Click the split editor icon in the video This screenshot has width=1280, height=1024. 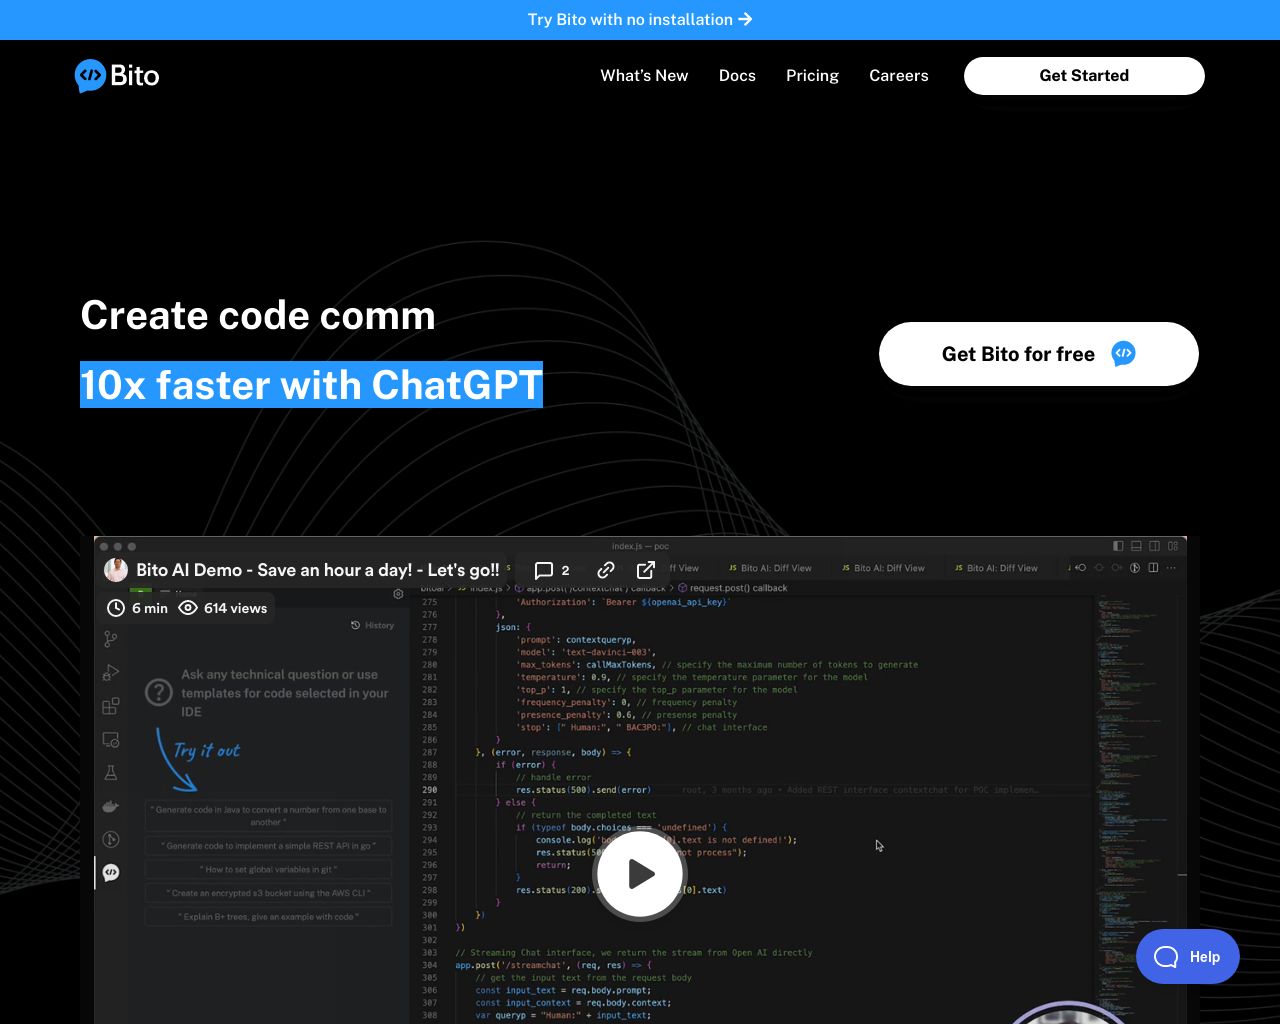(1153, 568)
